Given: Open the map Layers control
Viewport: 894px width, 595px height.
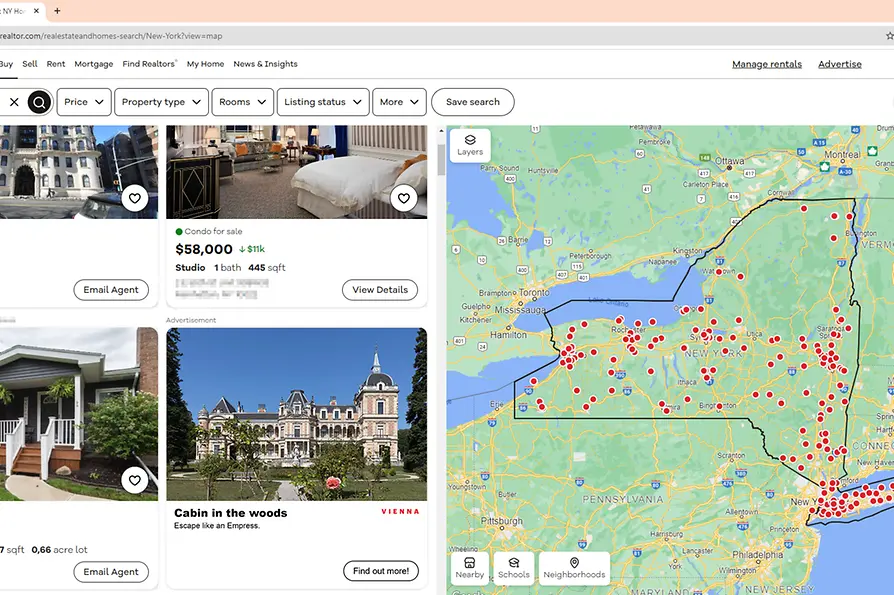Looking at the screenshot, I should pos(470,145).
